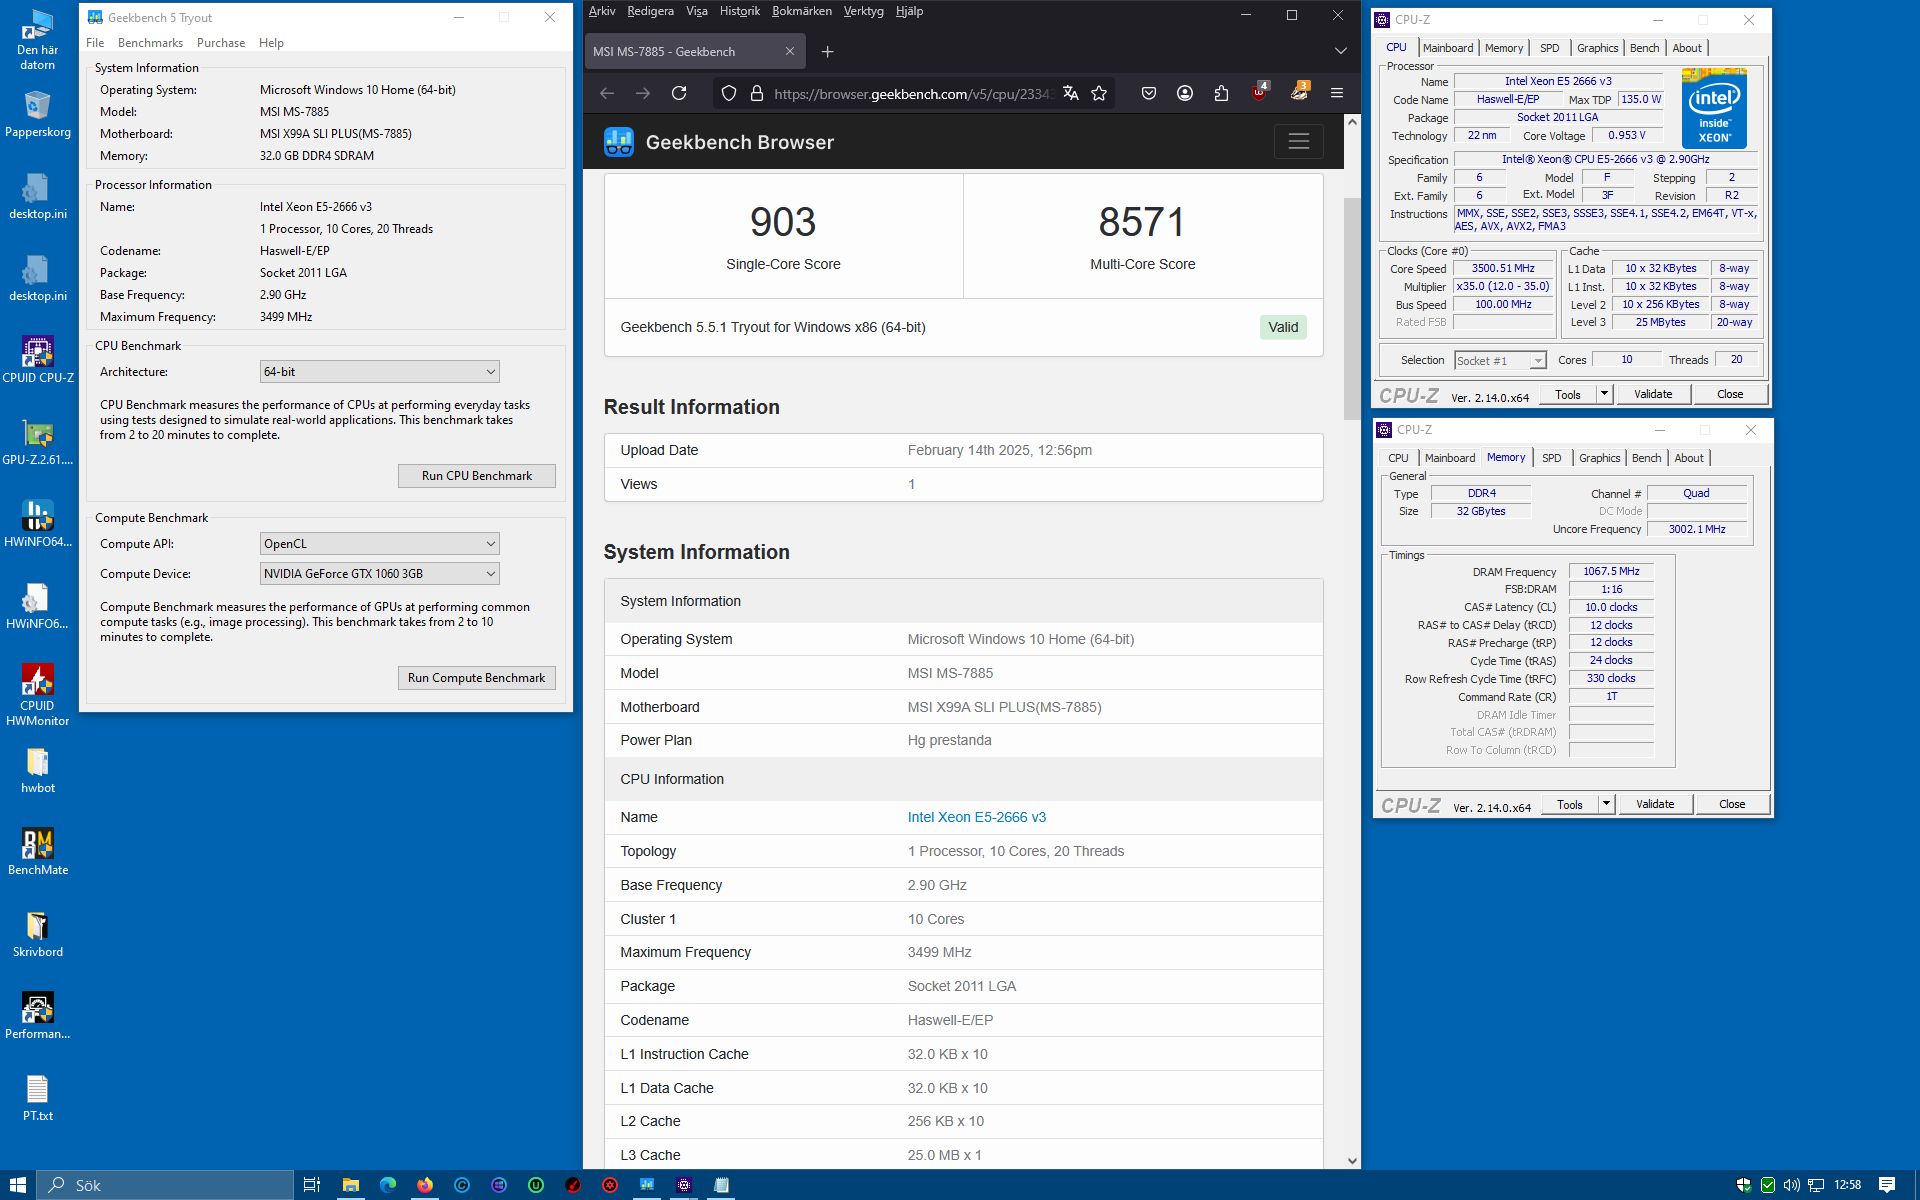1920x1200 pixels.
Task: Open PT.txt file on desktop
Action: [38, 1098]
